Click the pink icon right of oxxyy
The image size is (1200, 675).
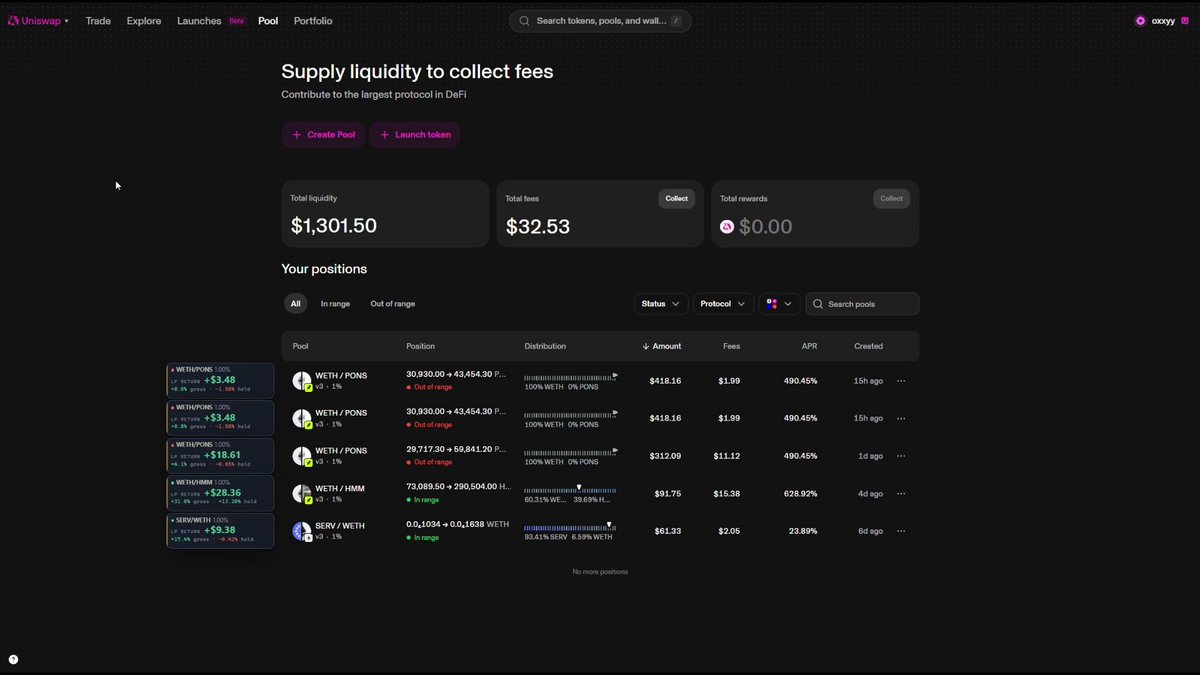point(1185,21)
